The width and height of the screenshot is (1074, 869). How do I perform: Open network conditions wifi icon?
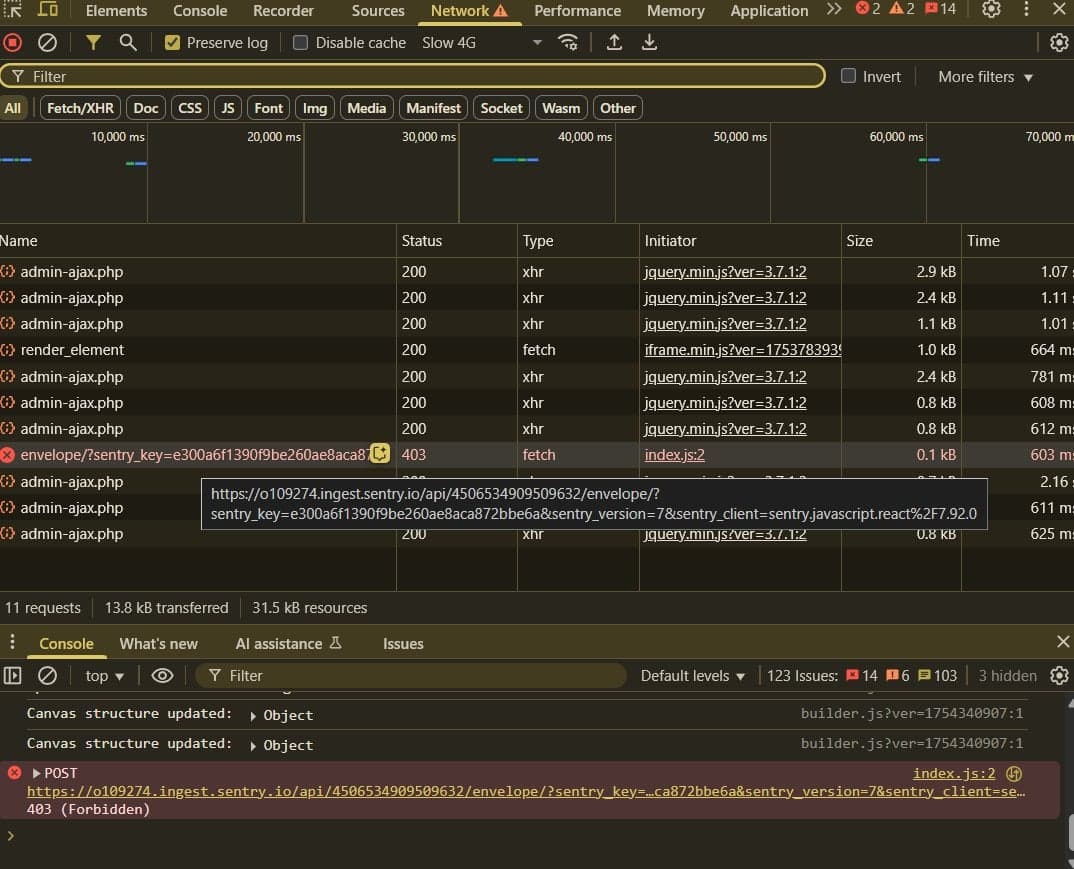coord(568,42)
